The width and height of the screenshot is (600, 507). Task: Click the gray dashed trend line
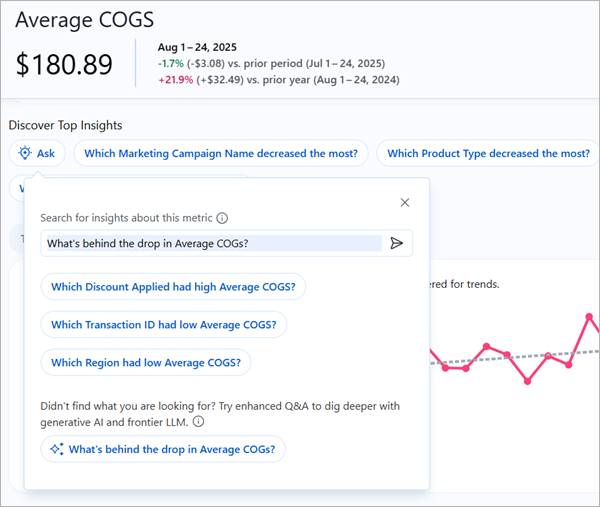coord(590,352)
